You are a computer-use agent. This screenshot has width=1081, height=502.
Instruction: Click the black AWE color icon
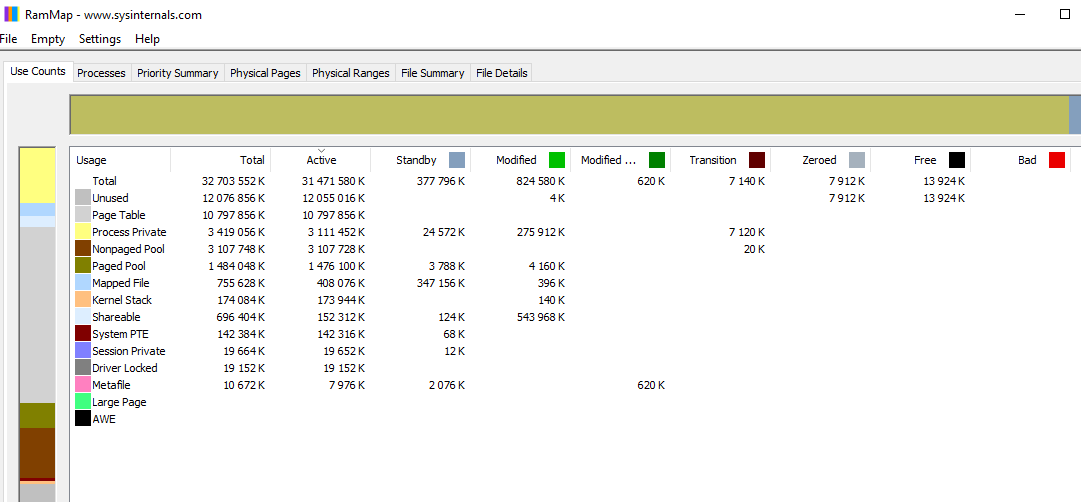pyautogui.click(x=83, y=419)
